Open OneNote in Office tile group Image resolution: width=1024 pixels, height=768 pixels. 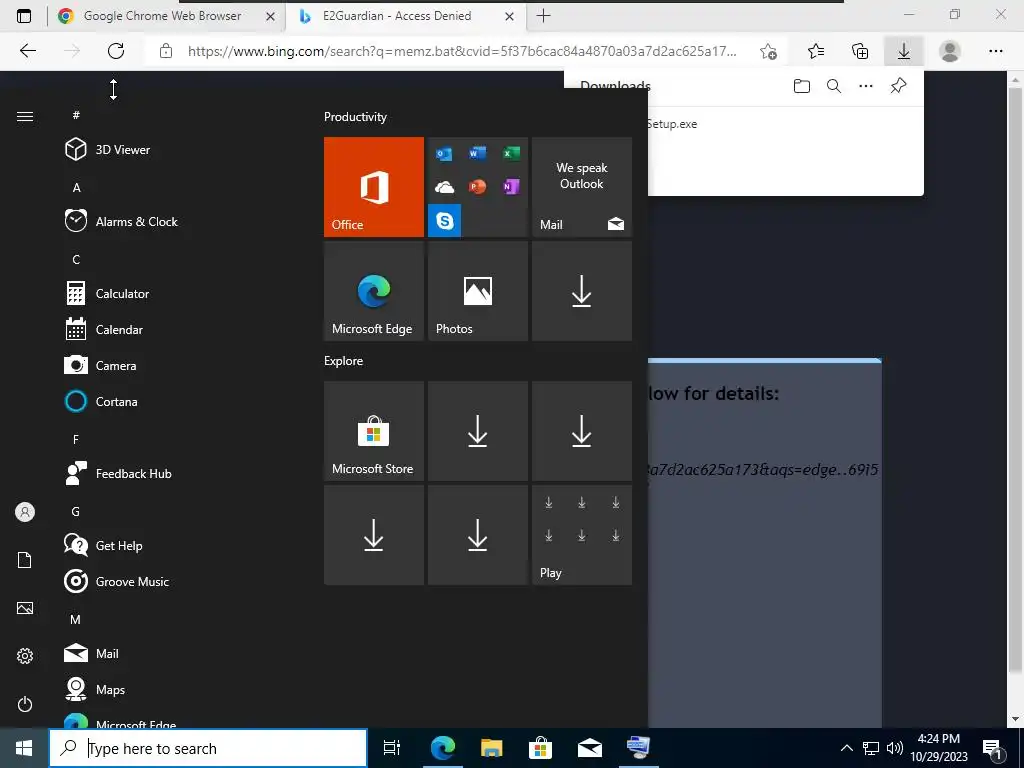pyautogui.click(x=511, y=187)
